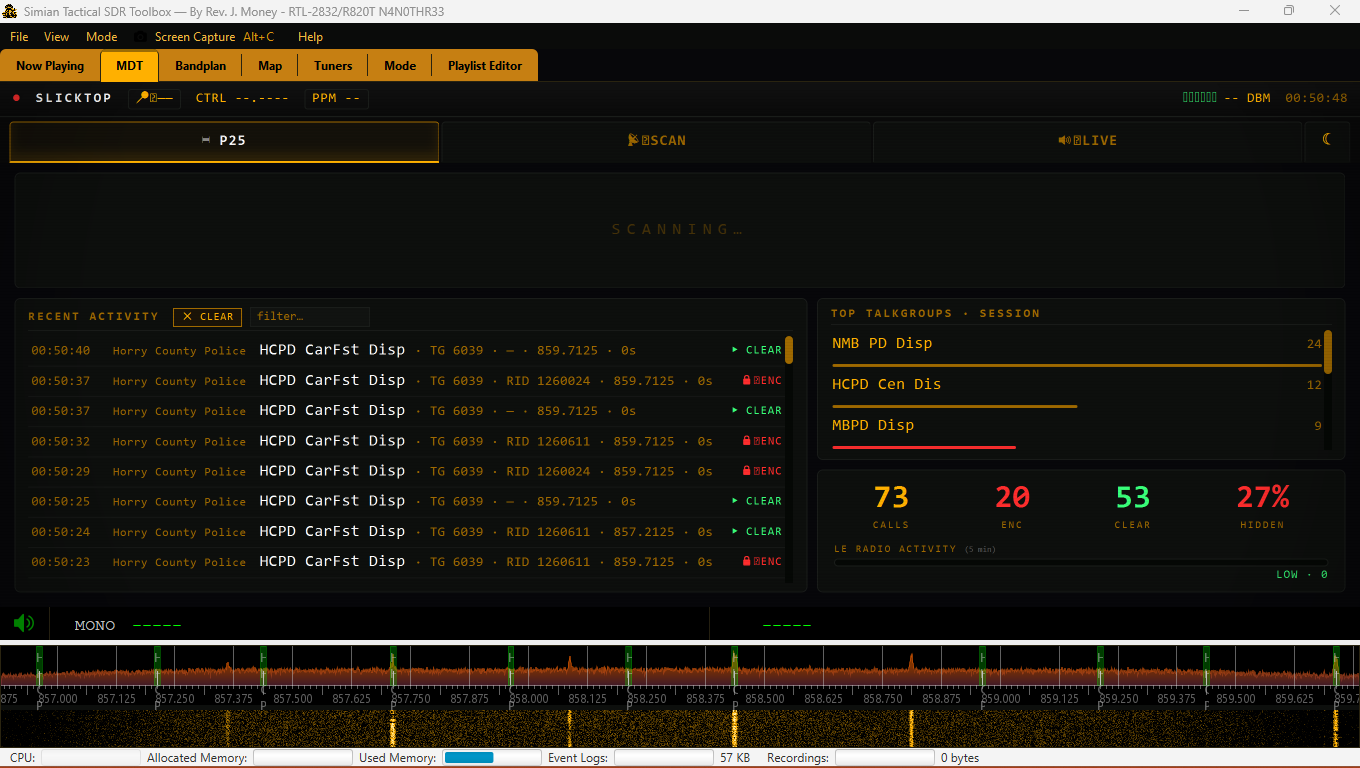Click the 27% HIDDEN statistic
Viewport: 1360px width, 768px height.
pyautogui.click(x=1262, y=505)
